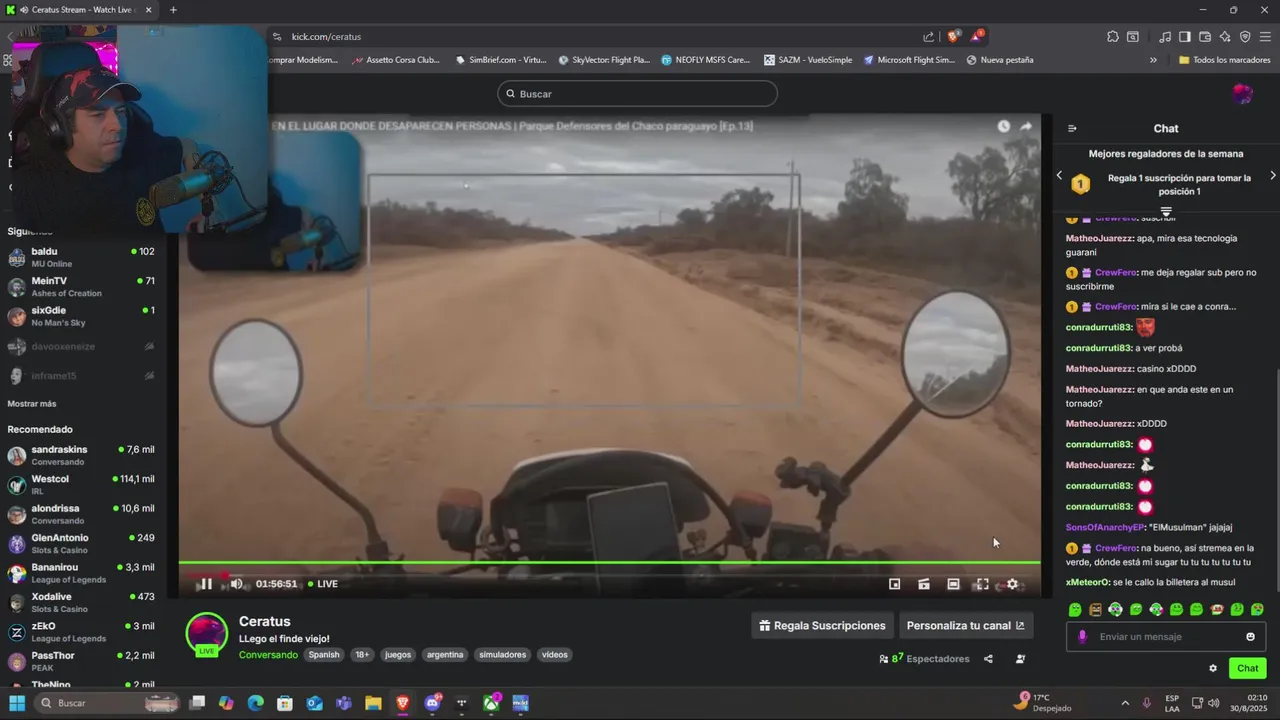
Task: Open user profile avatar menu
Action: tap(1242, 94)
